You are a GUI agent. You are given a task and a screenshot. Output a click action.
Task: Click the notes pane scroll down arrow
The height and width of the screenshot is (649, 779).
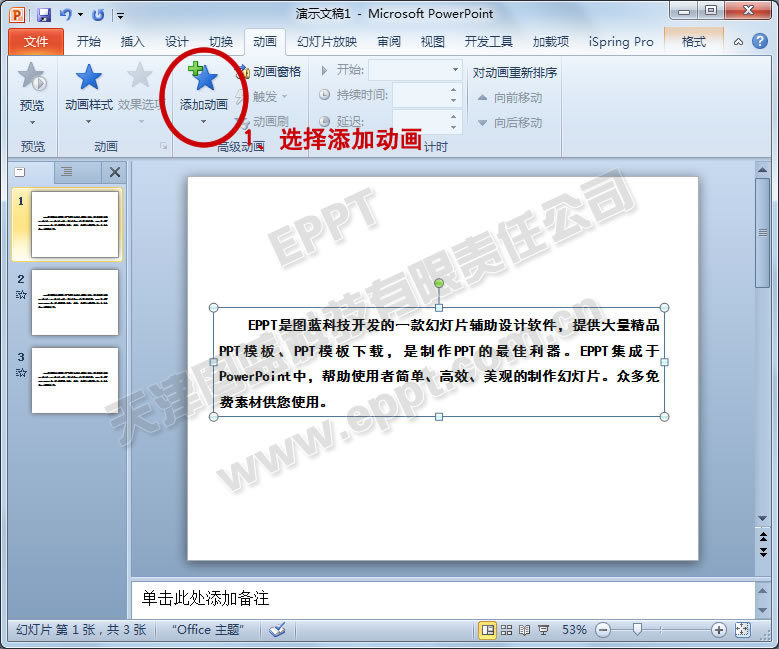pyautogui.click(x=763, y=611)
